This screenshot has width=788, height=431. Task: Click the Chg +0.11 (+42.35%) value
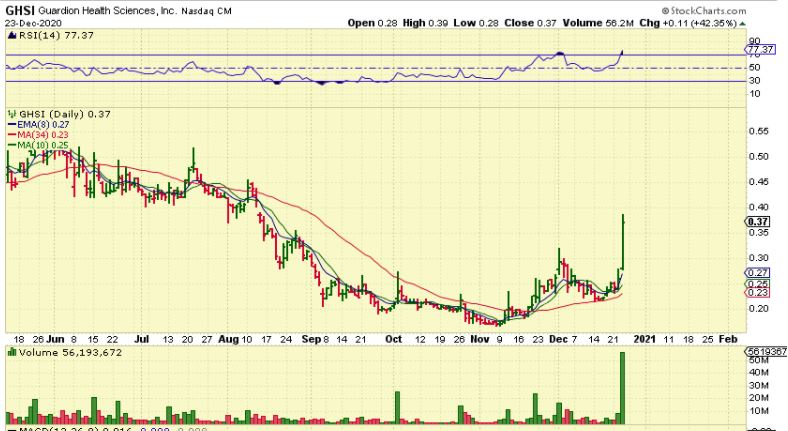coord(698,22)
